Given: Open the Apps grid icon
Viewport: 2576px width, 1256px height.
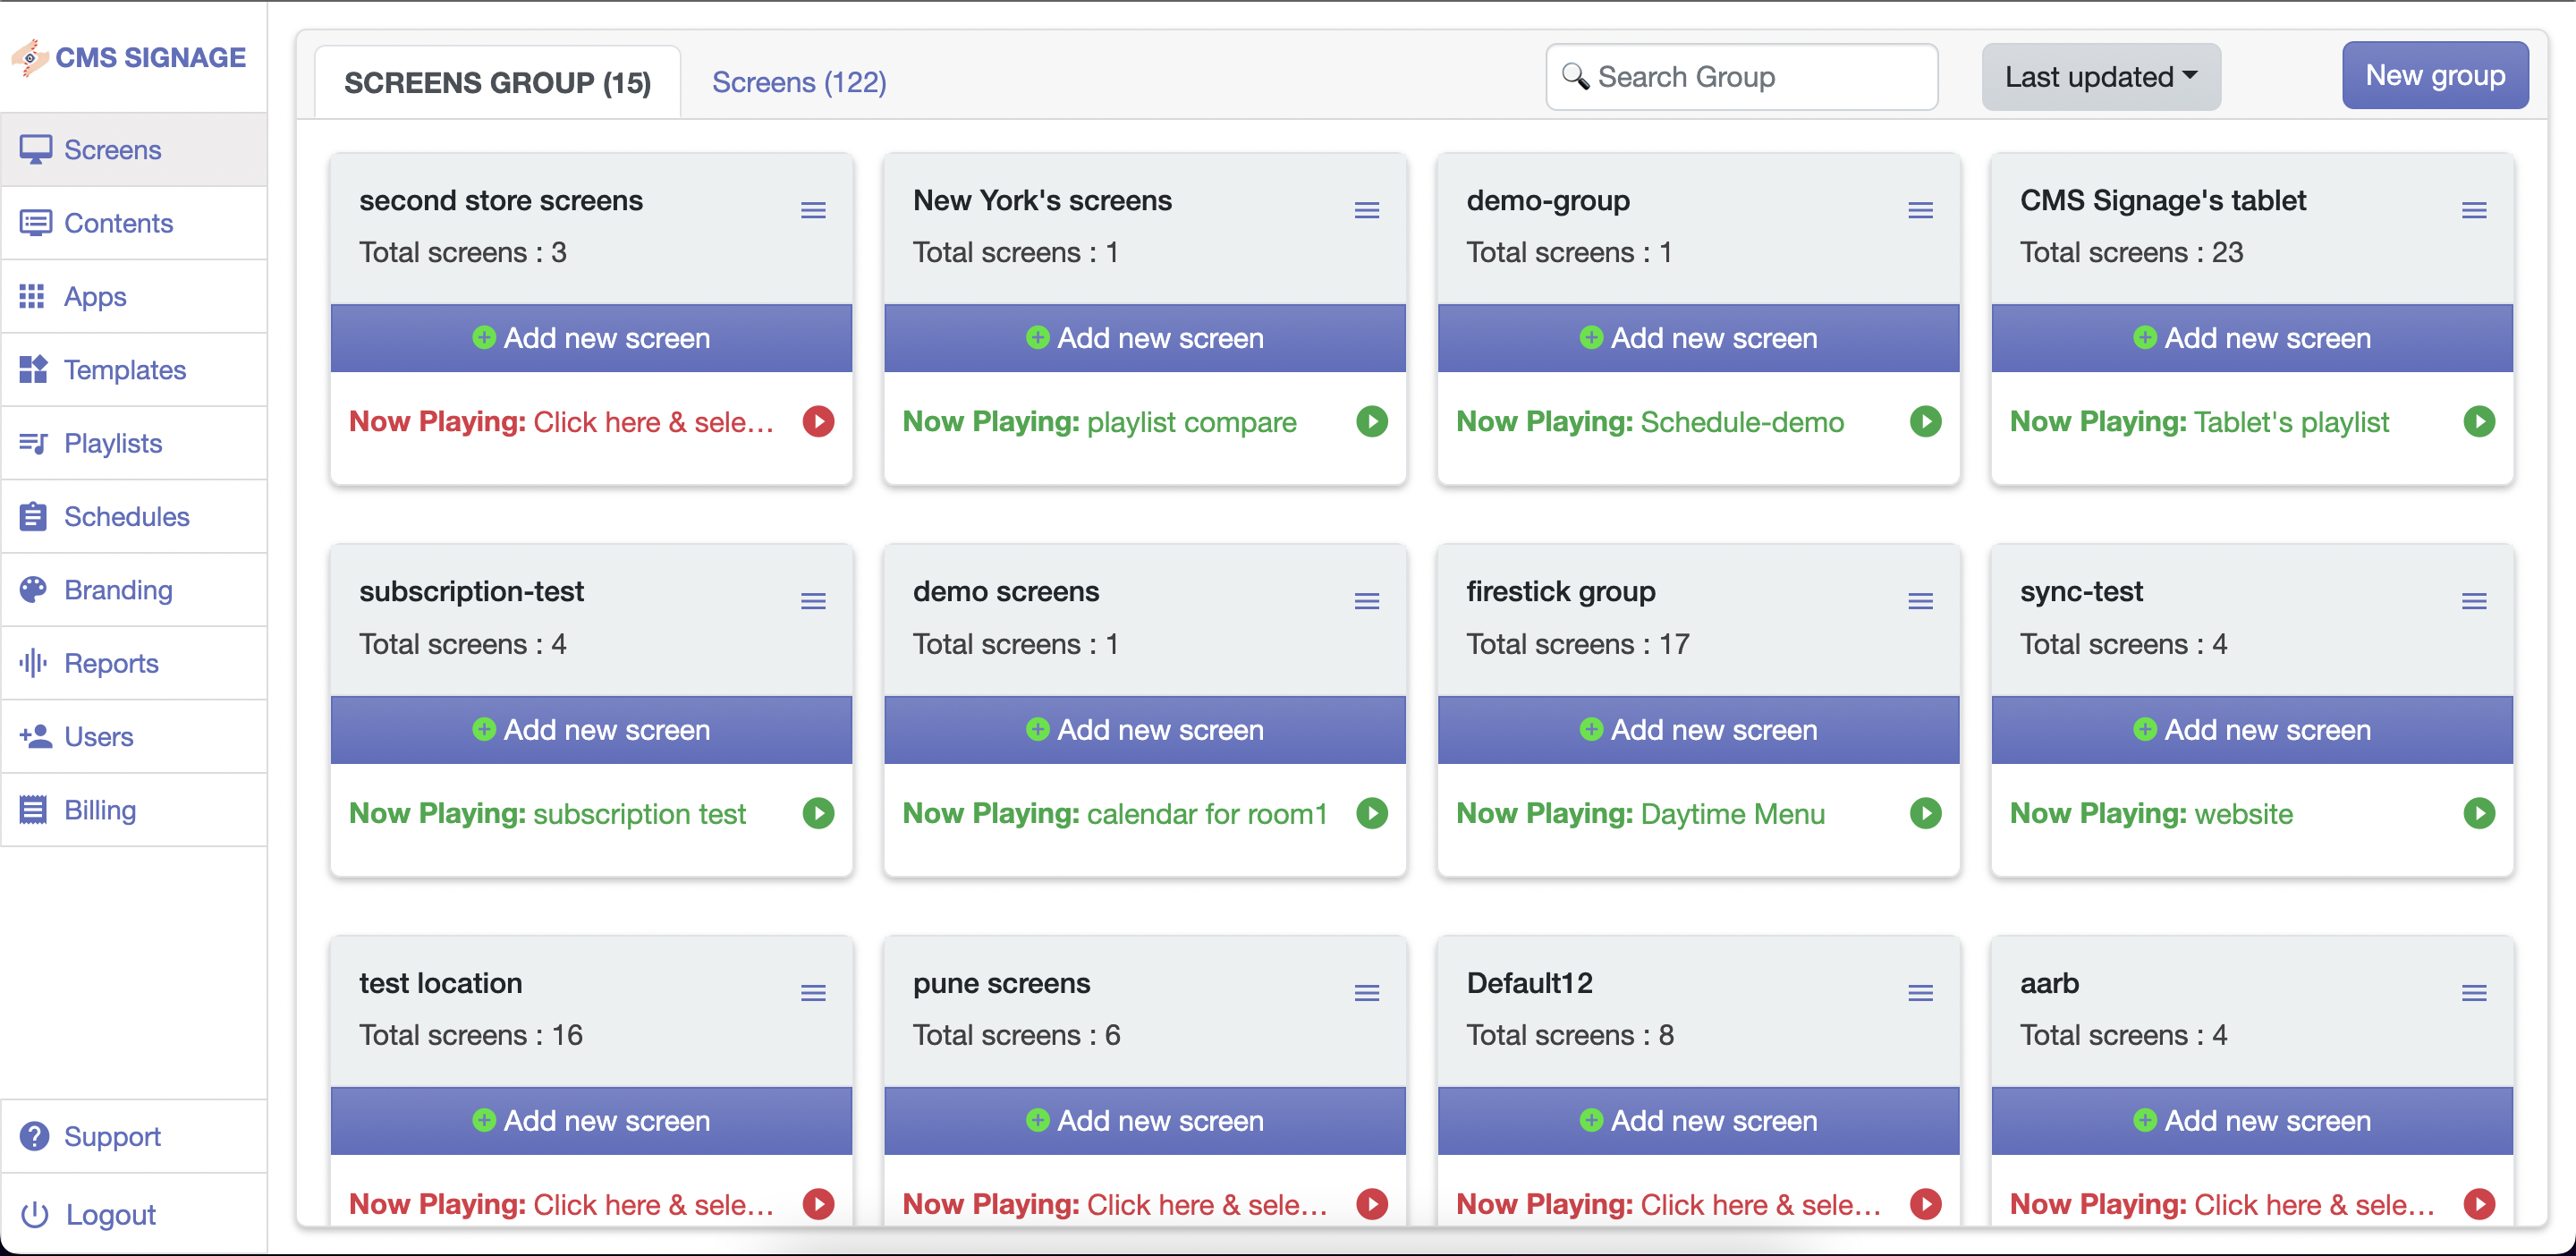Looking at the screenshot, I should pos(32,296).
